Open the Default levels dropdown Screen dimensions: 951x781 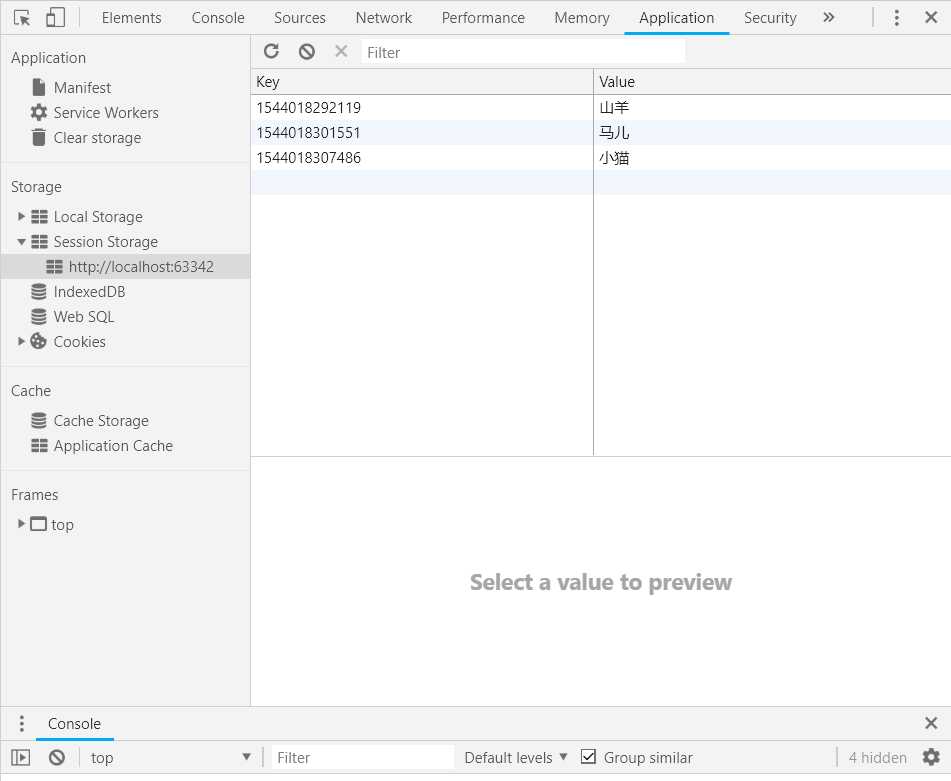pos(516,757)
